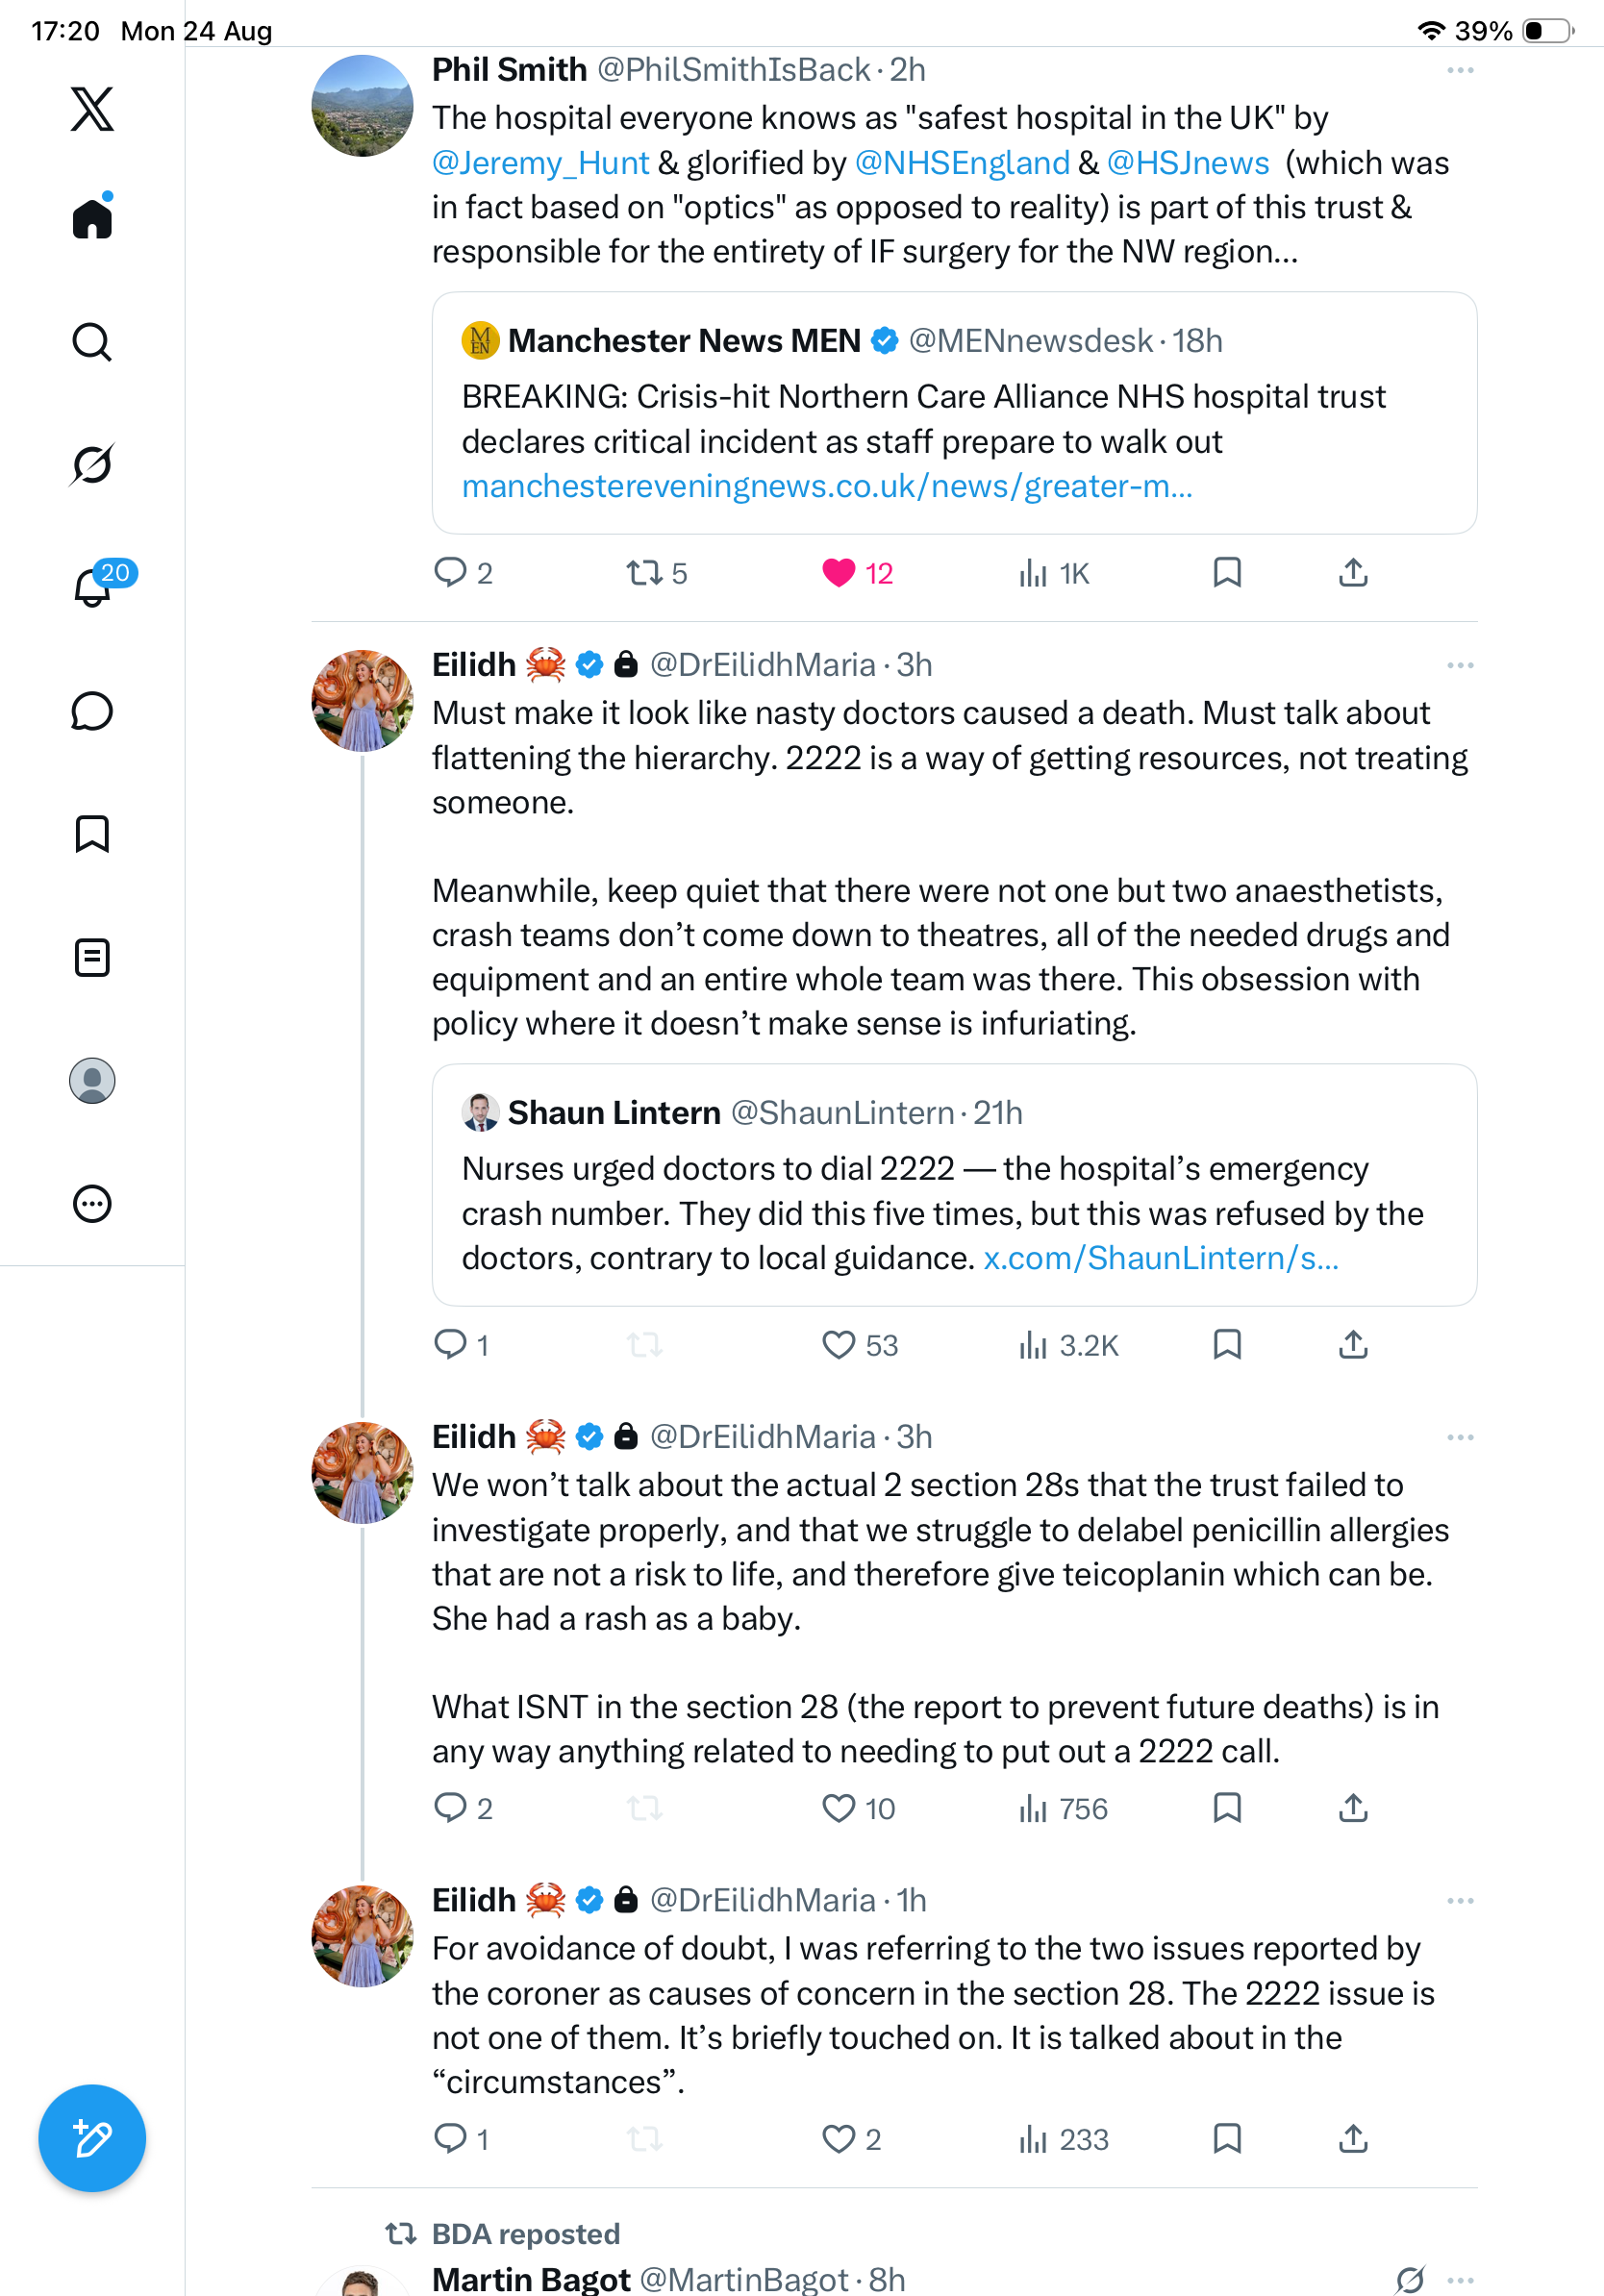Open the More circle menu in the sidebar
The width and height of the screenshot is (1604, 2296).
tap(92, 1204)
